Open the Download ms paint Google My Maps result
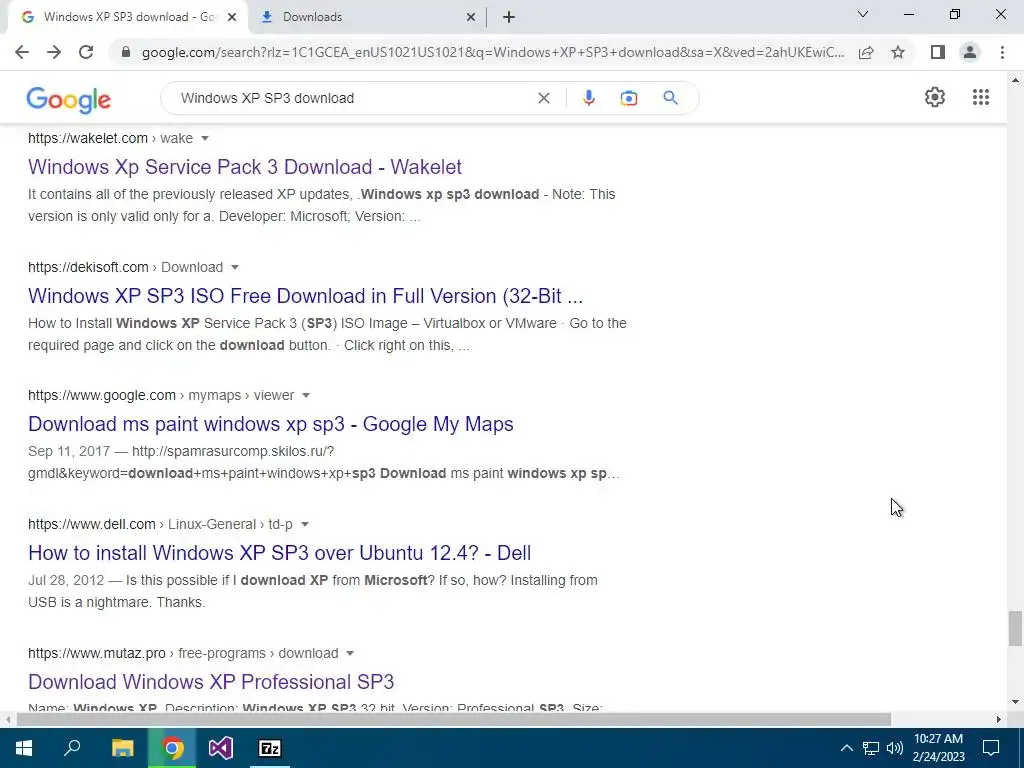This screenshot has width=1024, height=768. (x=270, y=424)
